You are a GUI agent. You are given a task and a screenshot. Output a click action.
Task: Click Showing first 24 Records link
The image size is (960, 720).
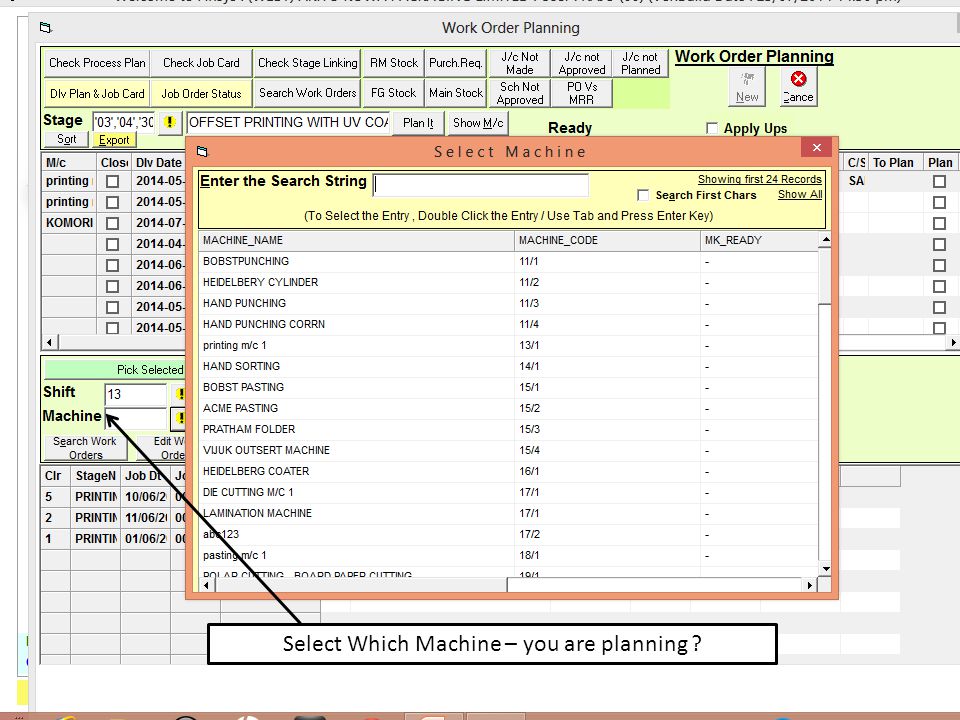tap(760, 179)
